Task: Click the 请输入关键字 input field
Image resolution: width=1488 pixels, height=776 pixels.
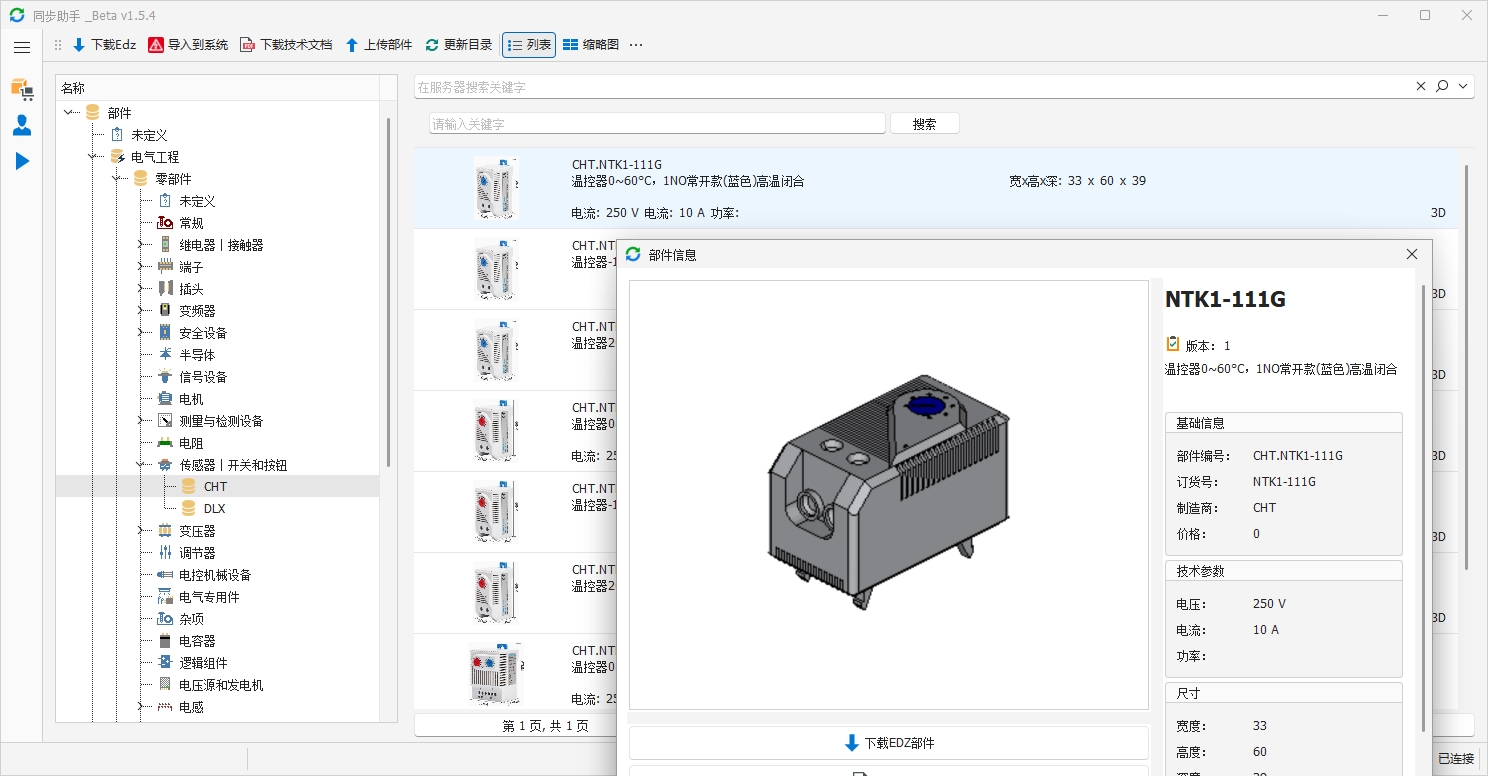Action: click(x=657, y=124)
